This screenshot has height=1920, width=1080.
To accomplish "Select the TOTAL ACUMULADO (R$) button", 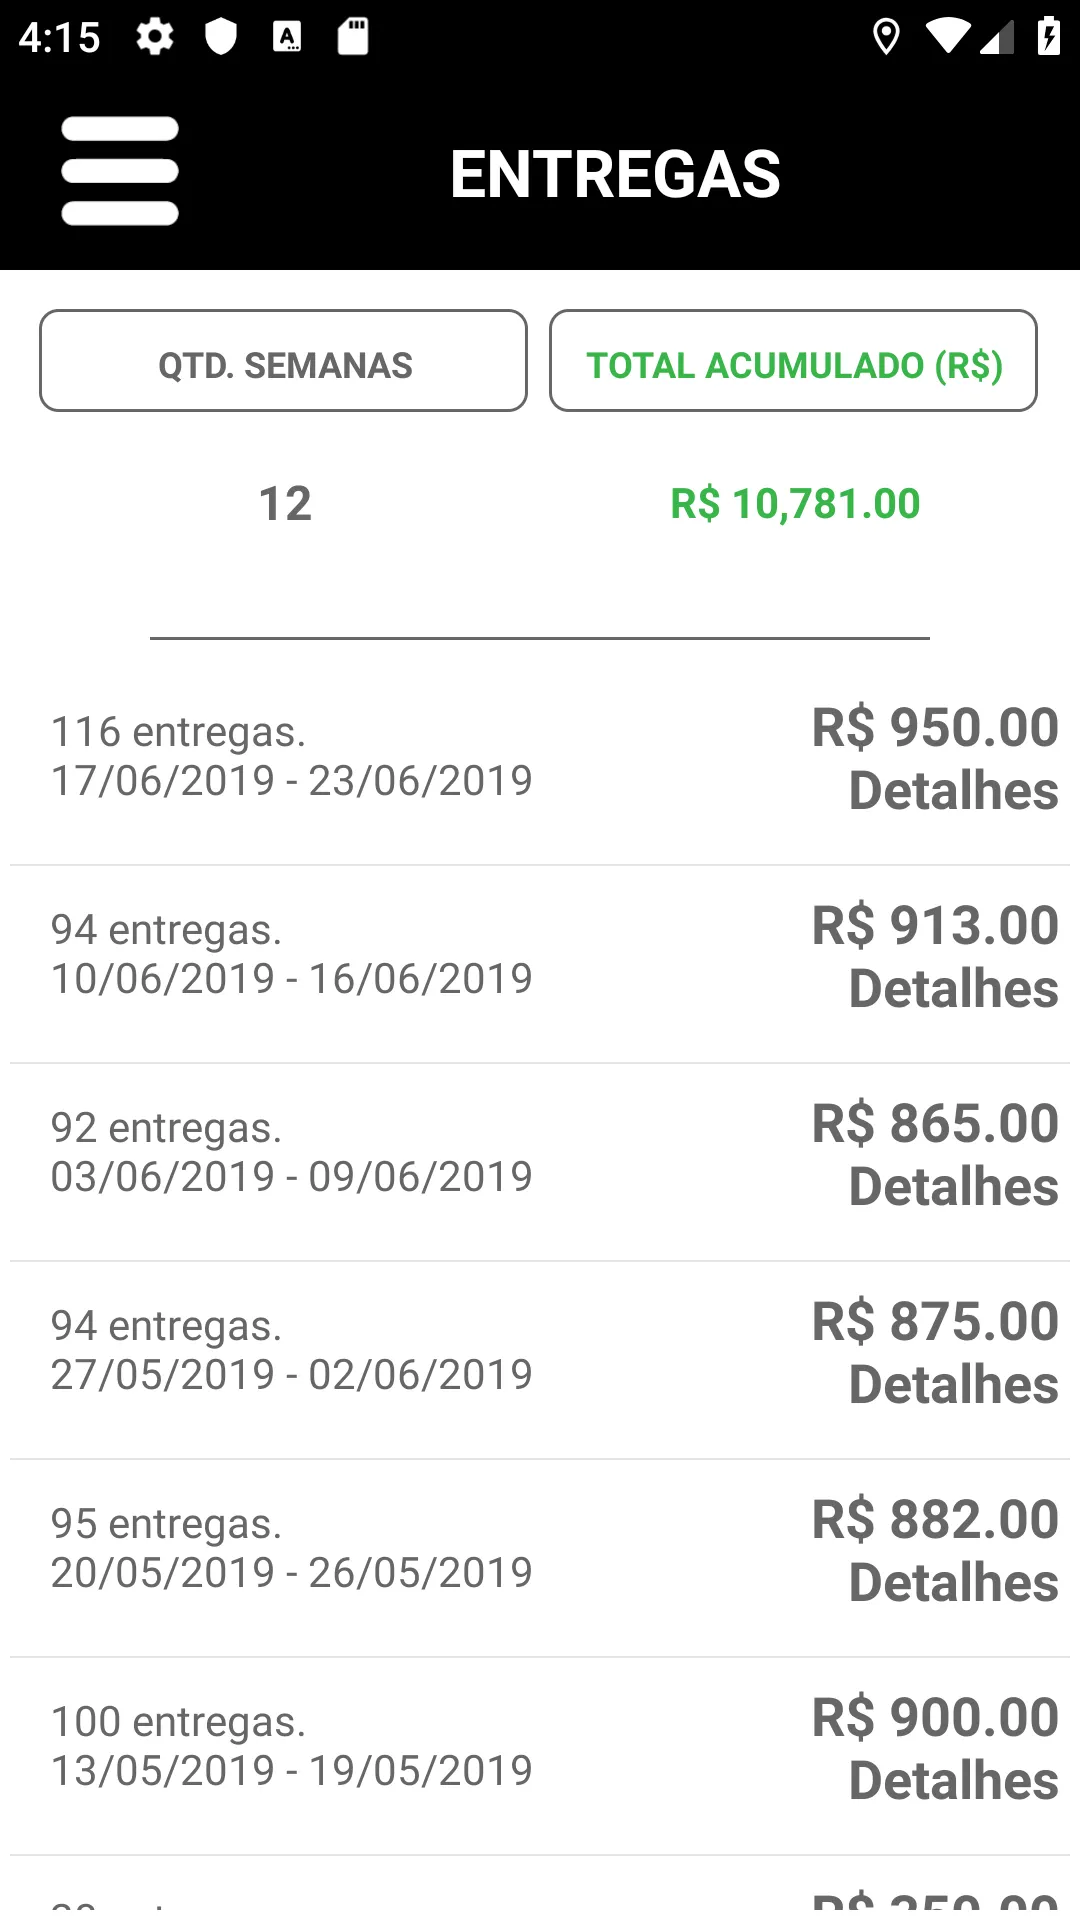I will (793, 361).
